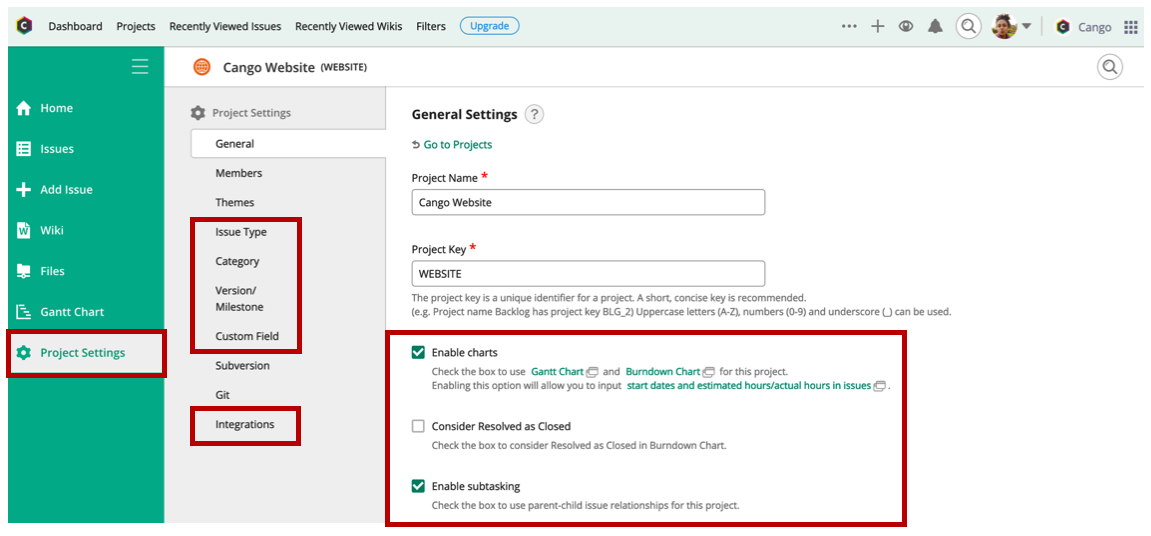
Task: Click external link icon beside Burndown Chart link
Action: coord(708,372)
